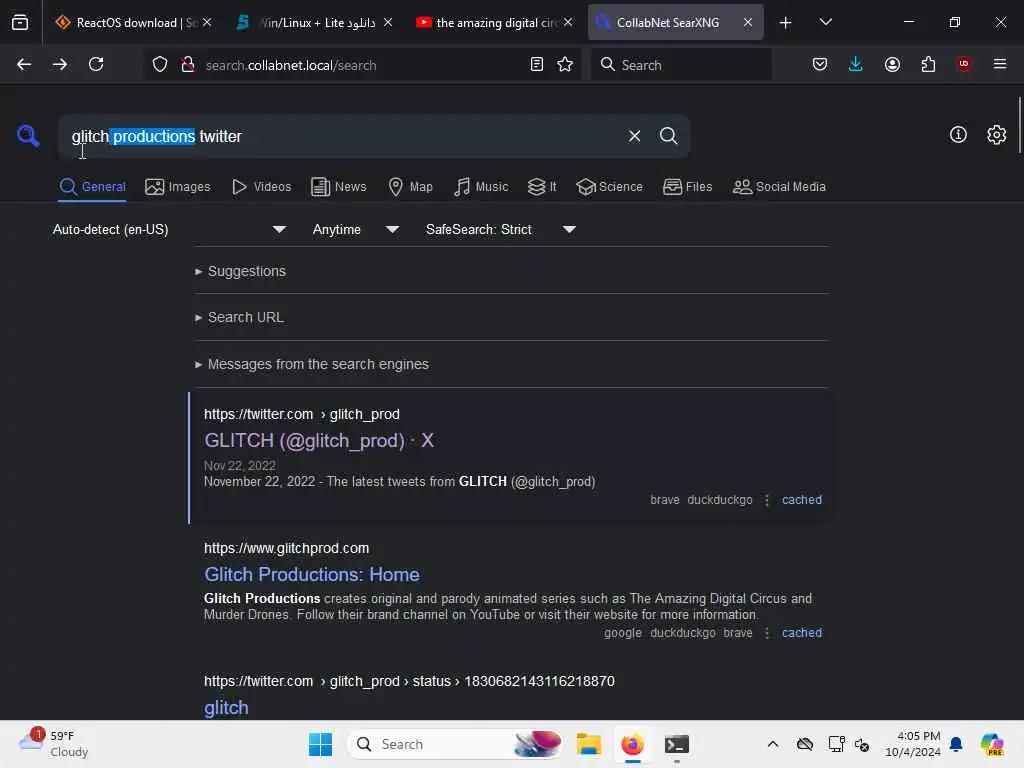Select the Music search category
1024x768 pixels.
pyautogui.click(x=481, y=187)
